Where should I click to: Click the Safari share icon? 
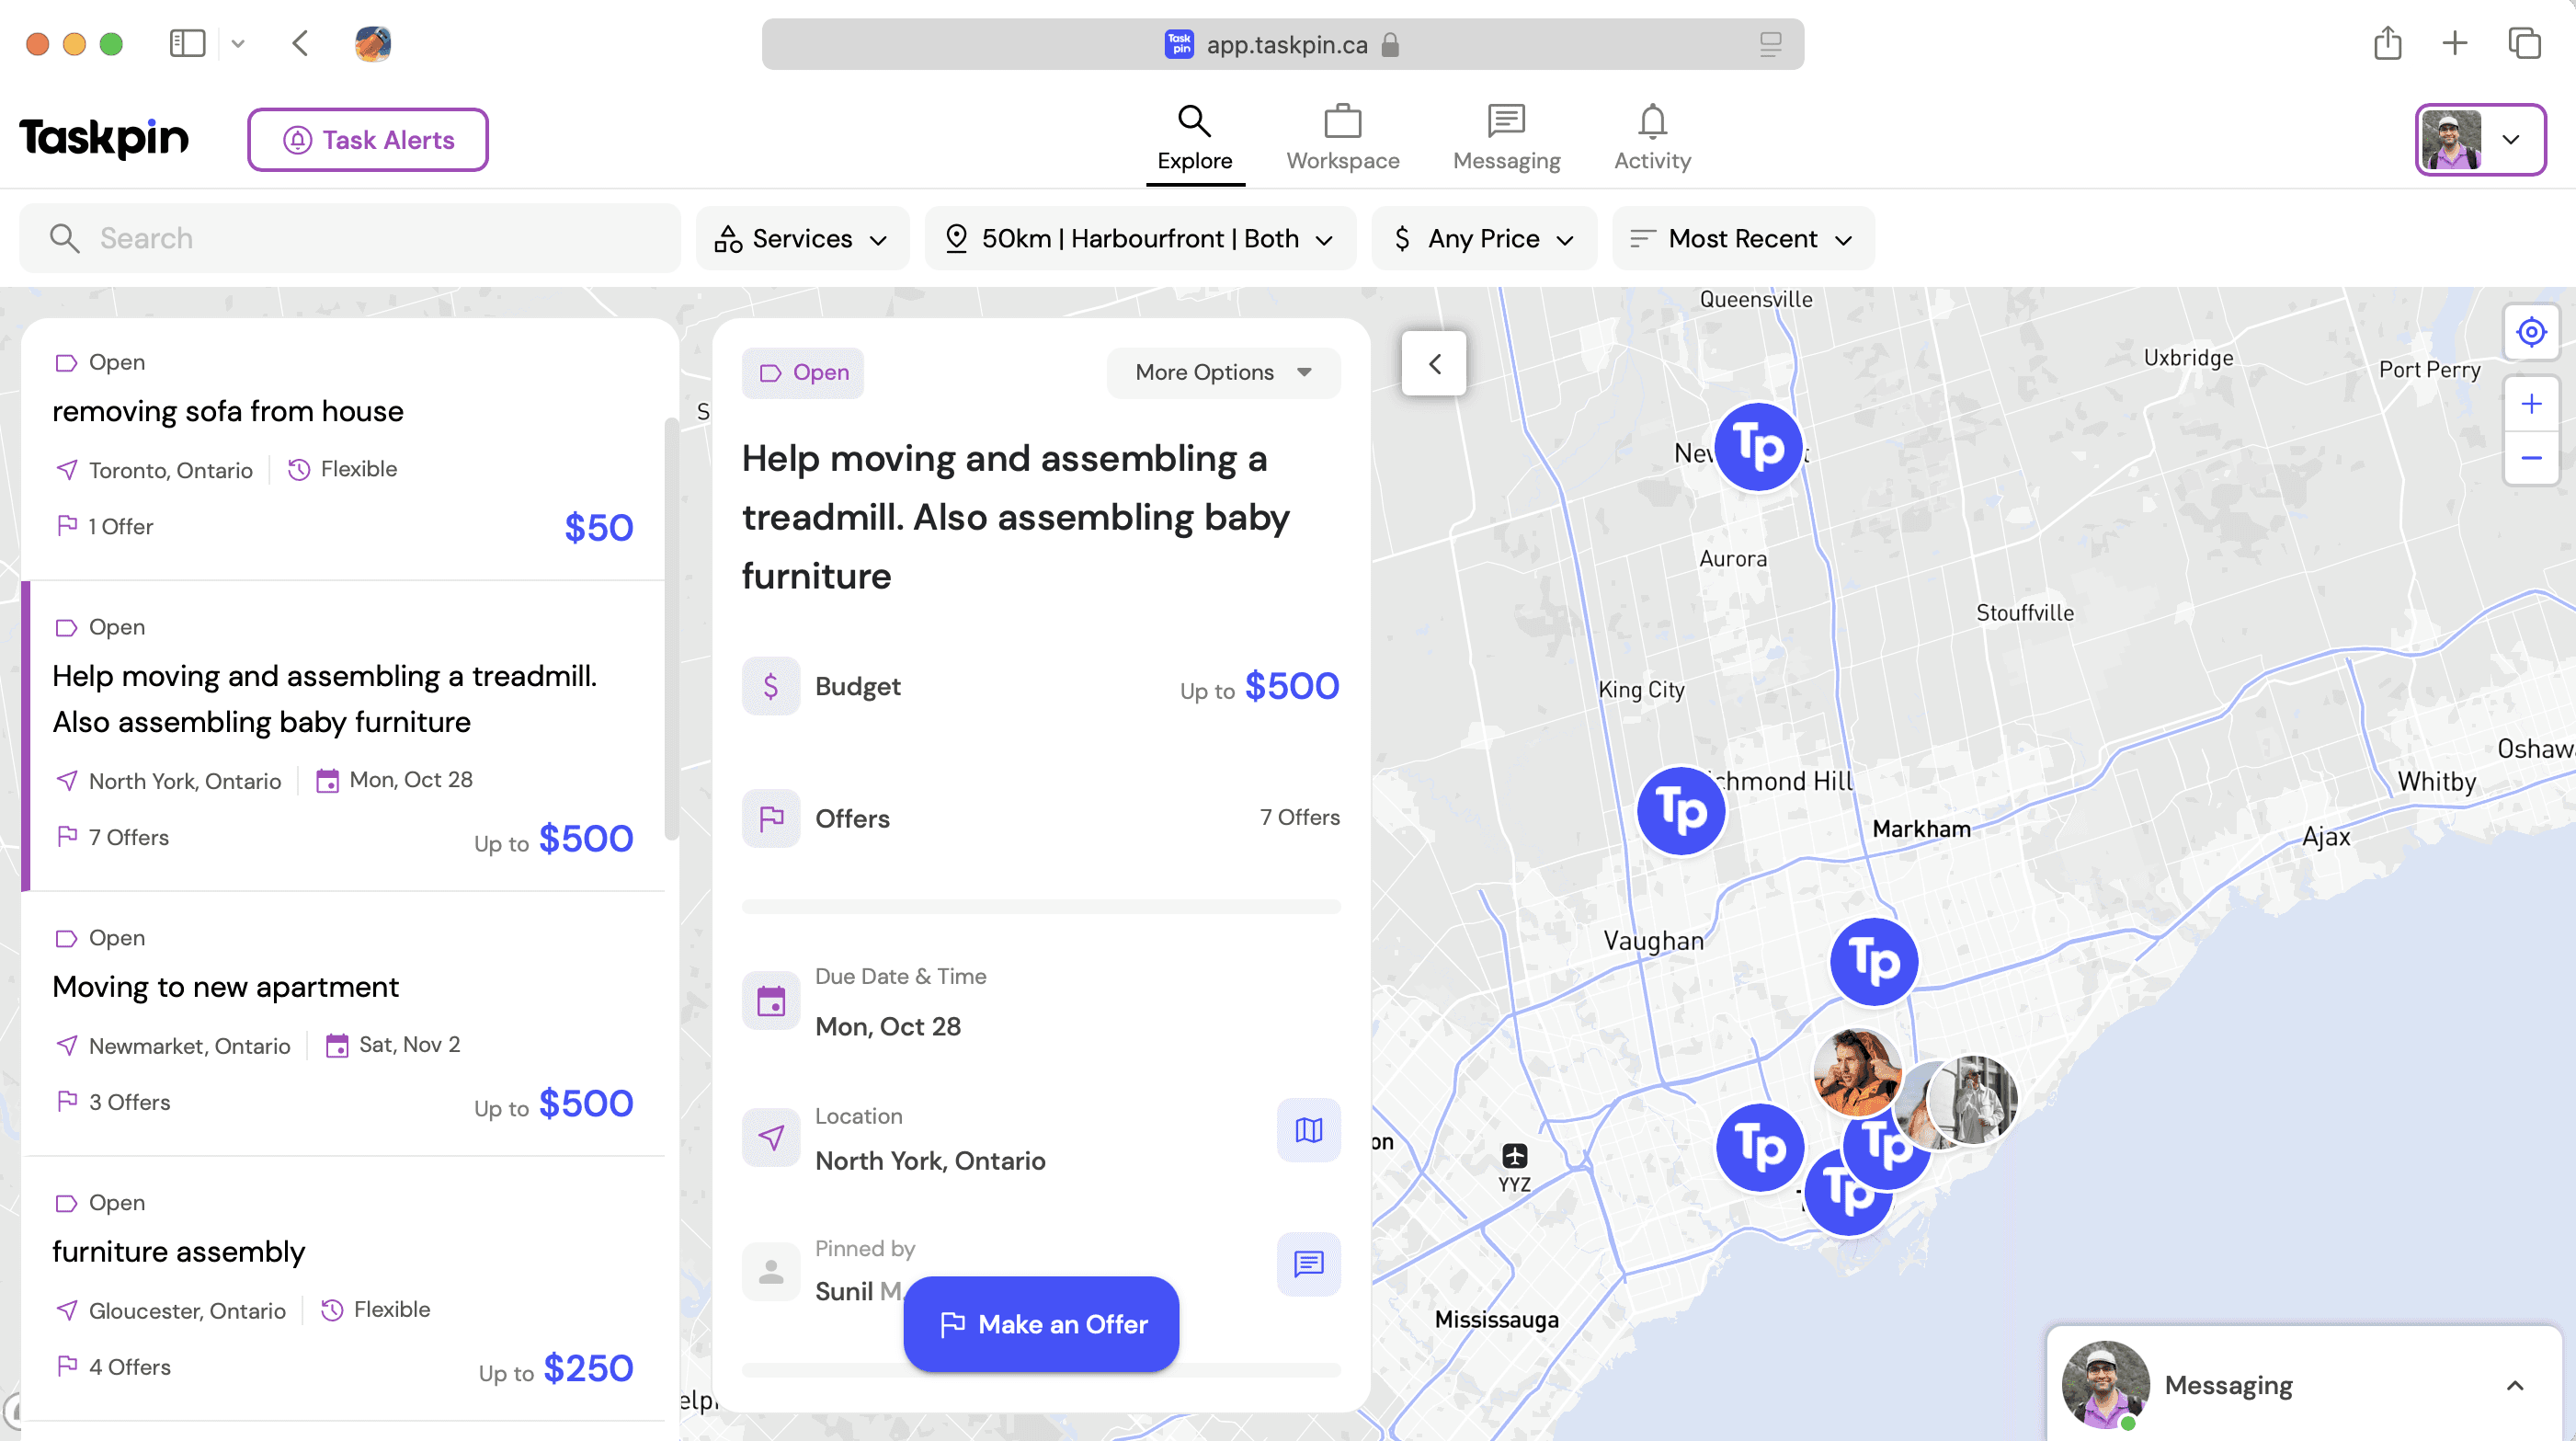2387,44
